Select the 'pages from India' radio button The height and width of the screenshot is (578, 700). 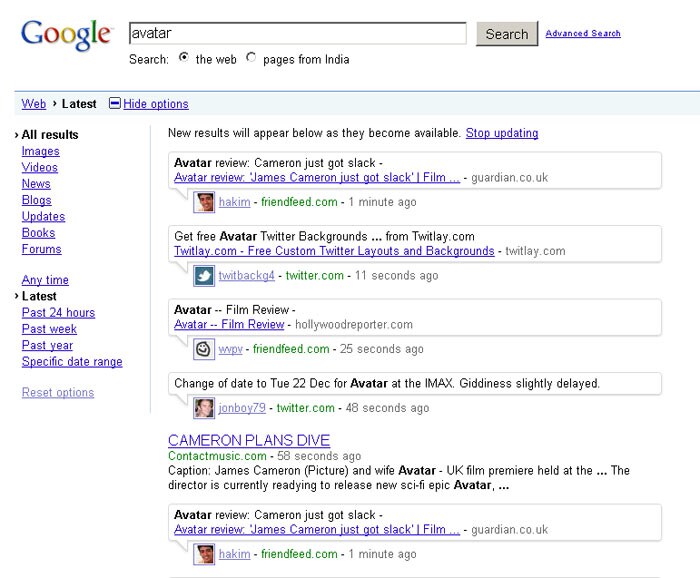[x=251, y=57]
